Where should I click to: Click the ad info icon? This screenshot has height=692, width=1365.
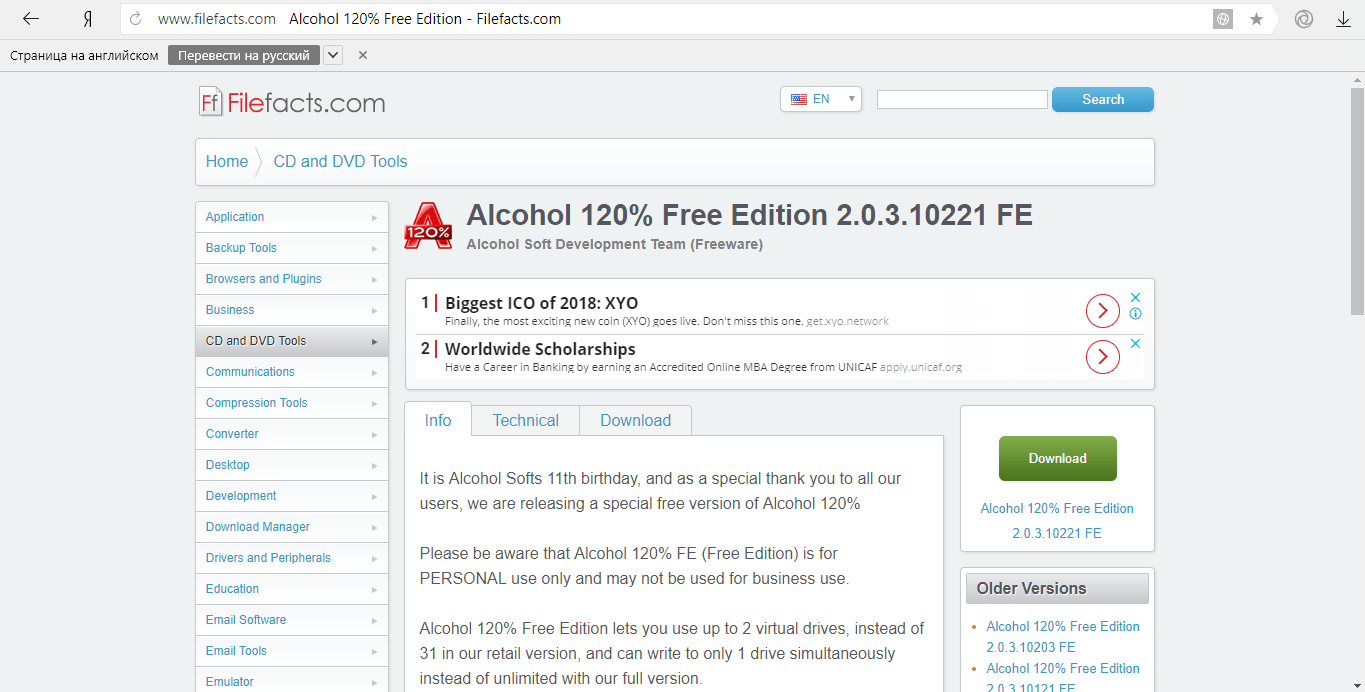(1135, 313)
